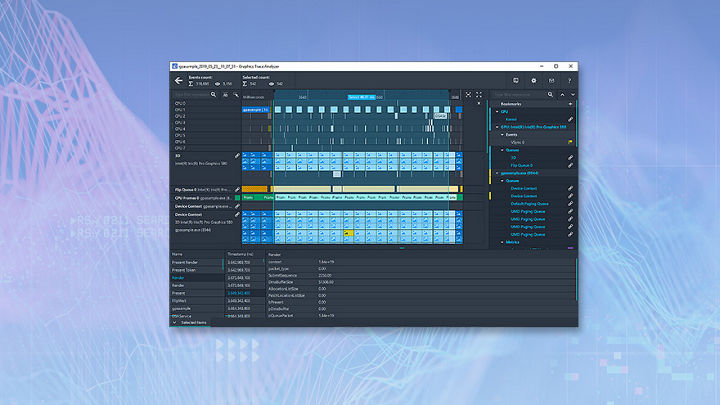
Task: Open the Selected Items tab
Action: point(194,323)
